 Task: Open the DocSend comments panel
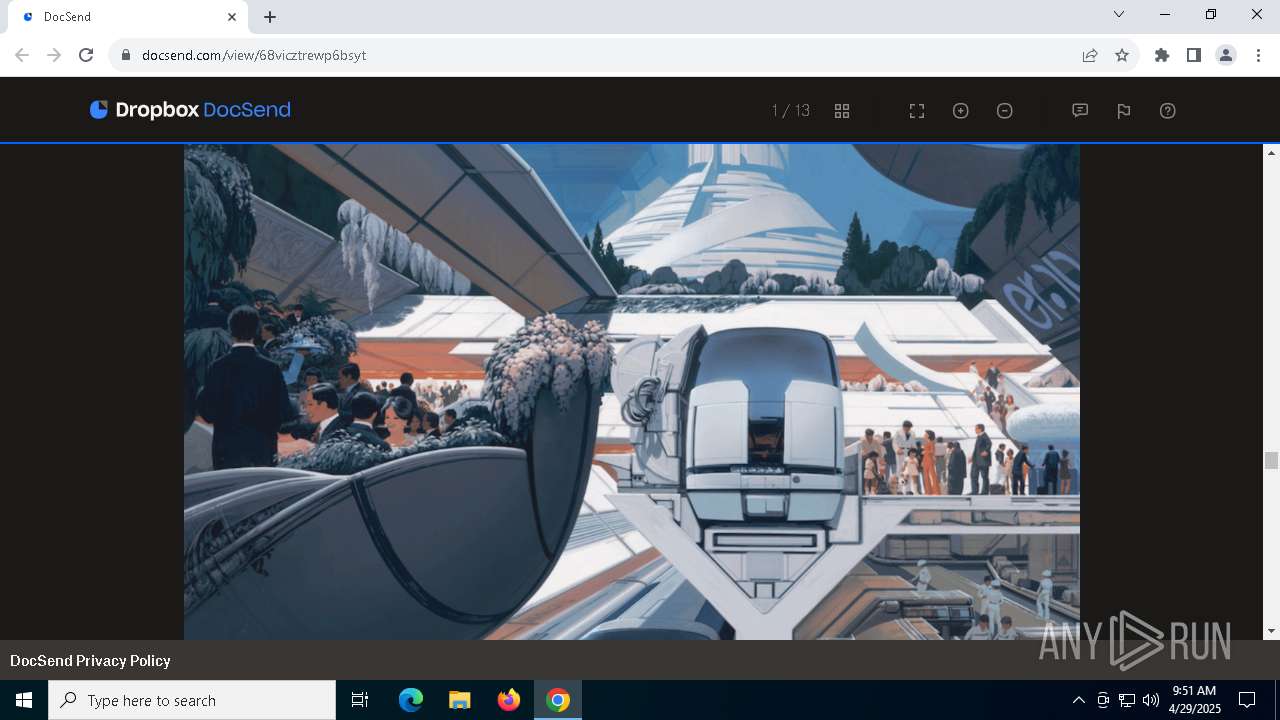[1080, 111]
